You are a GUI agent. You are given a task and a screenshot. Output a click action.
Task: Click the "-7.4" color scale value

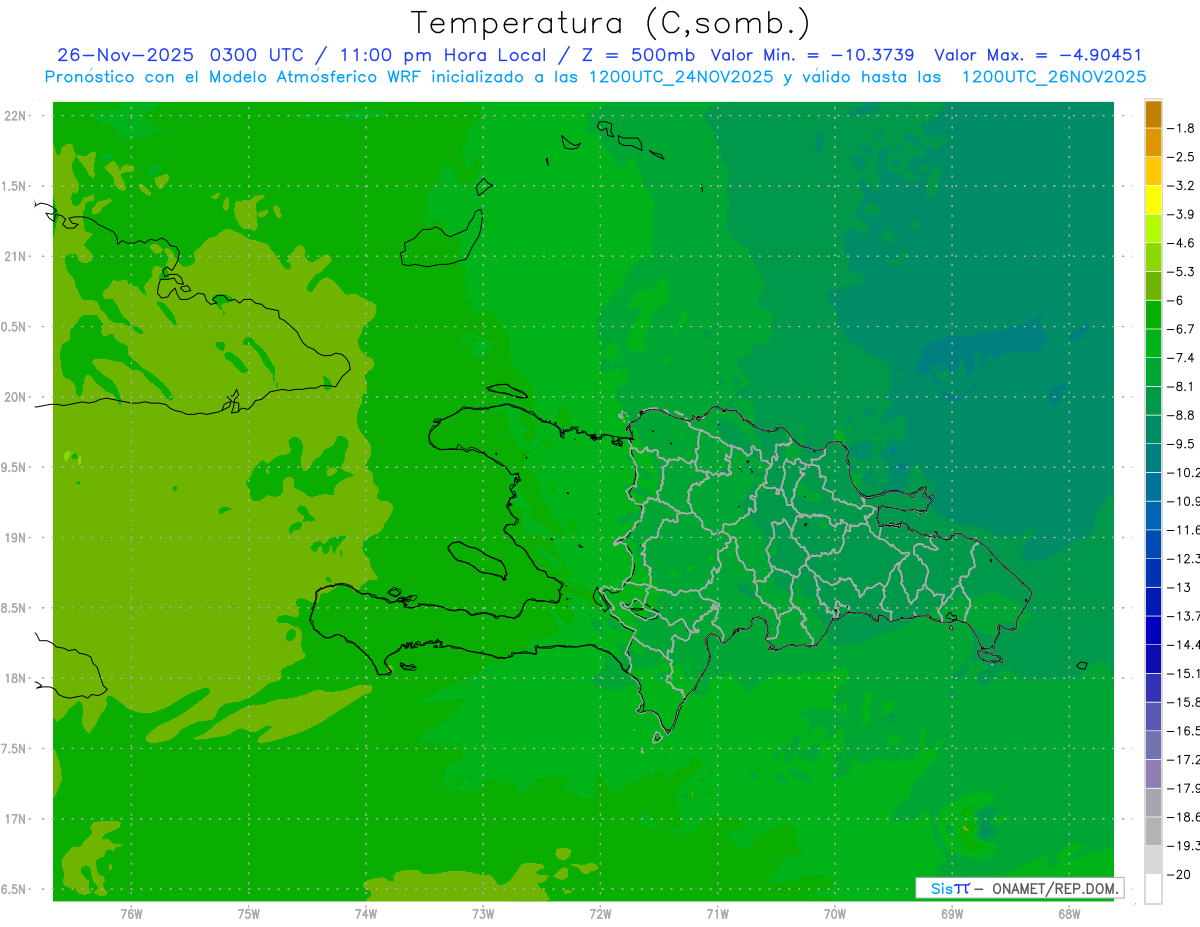pyautogui.click(x=1183, y=357)
